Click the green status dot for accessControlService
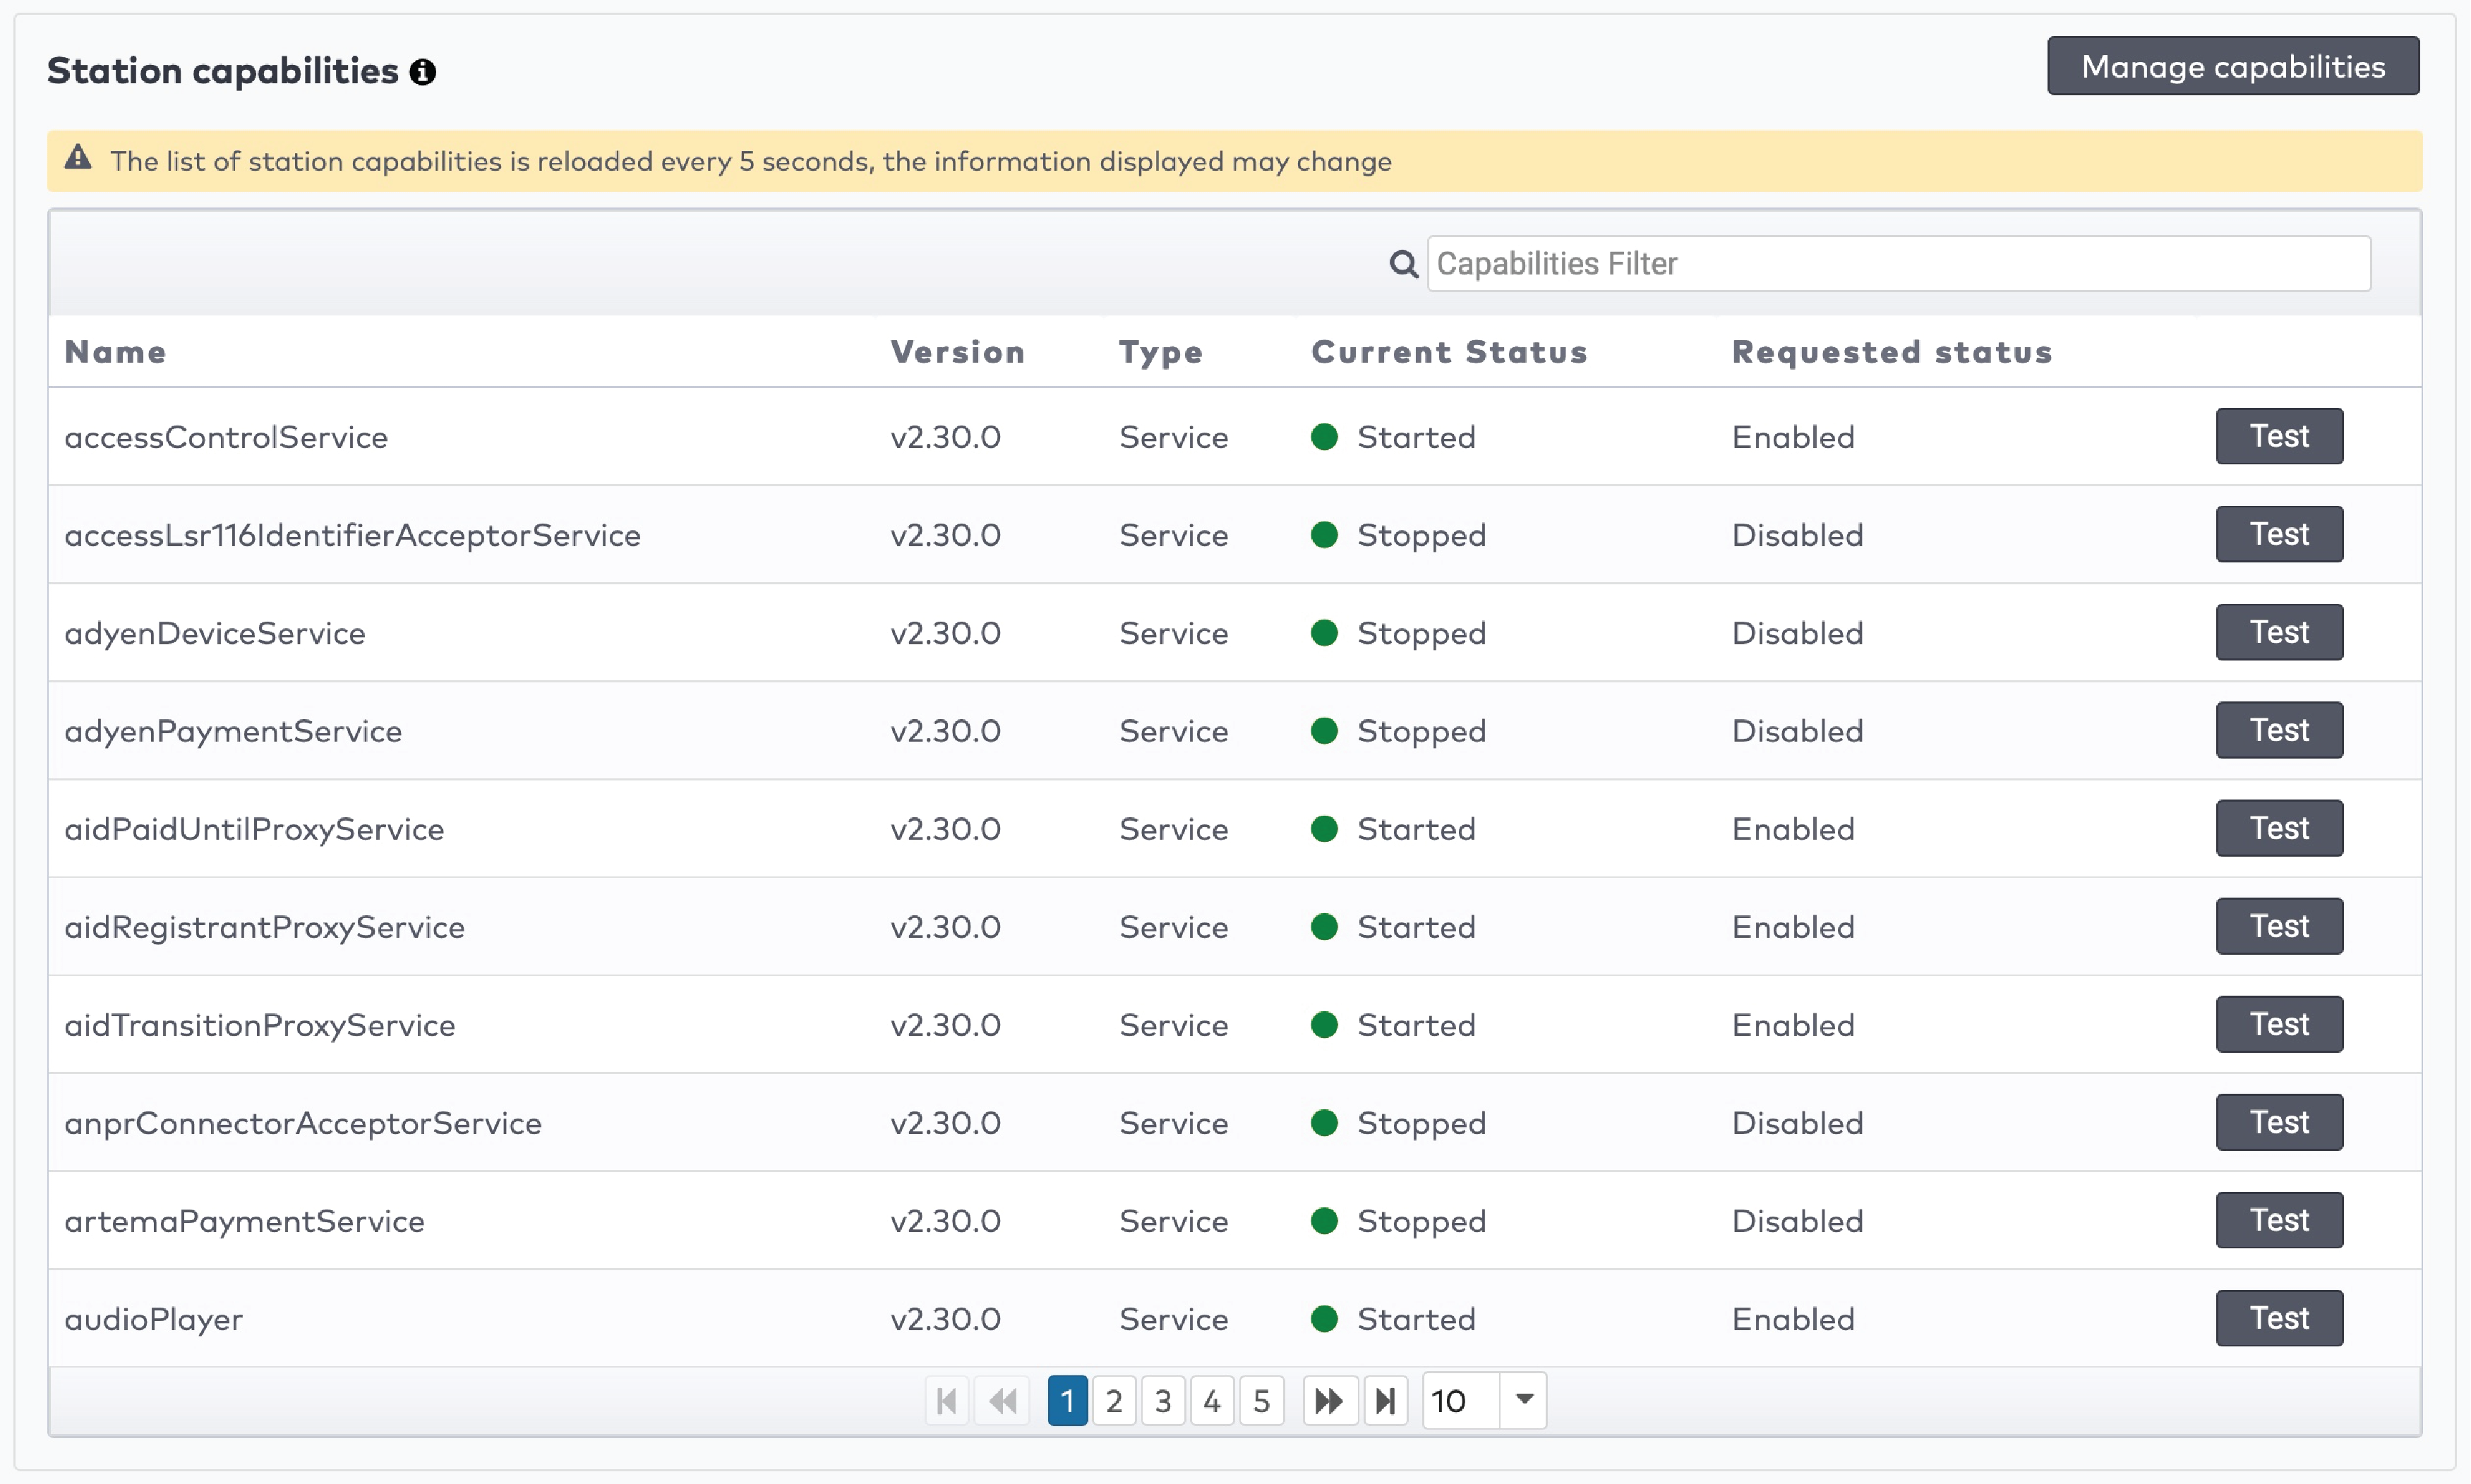The height and width of the screenshot is (1484, 2471). coord(1325,436)
